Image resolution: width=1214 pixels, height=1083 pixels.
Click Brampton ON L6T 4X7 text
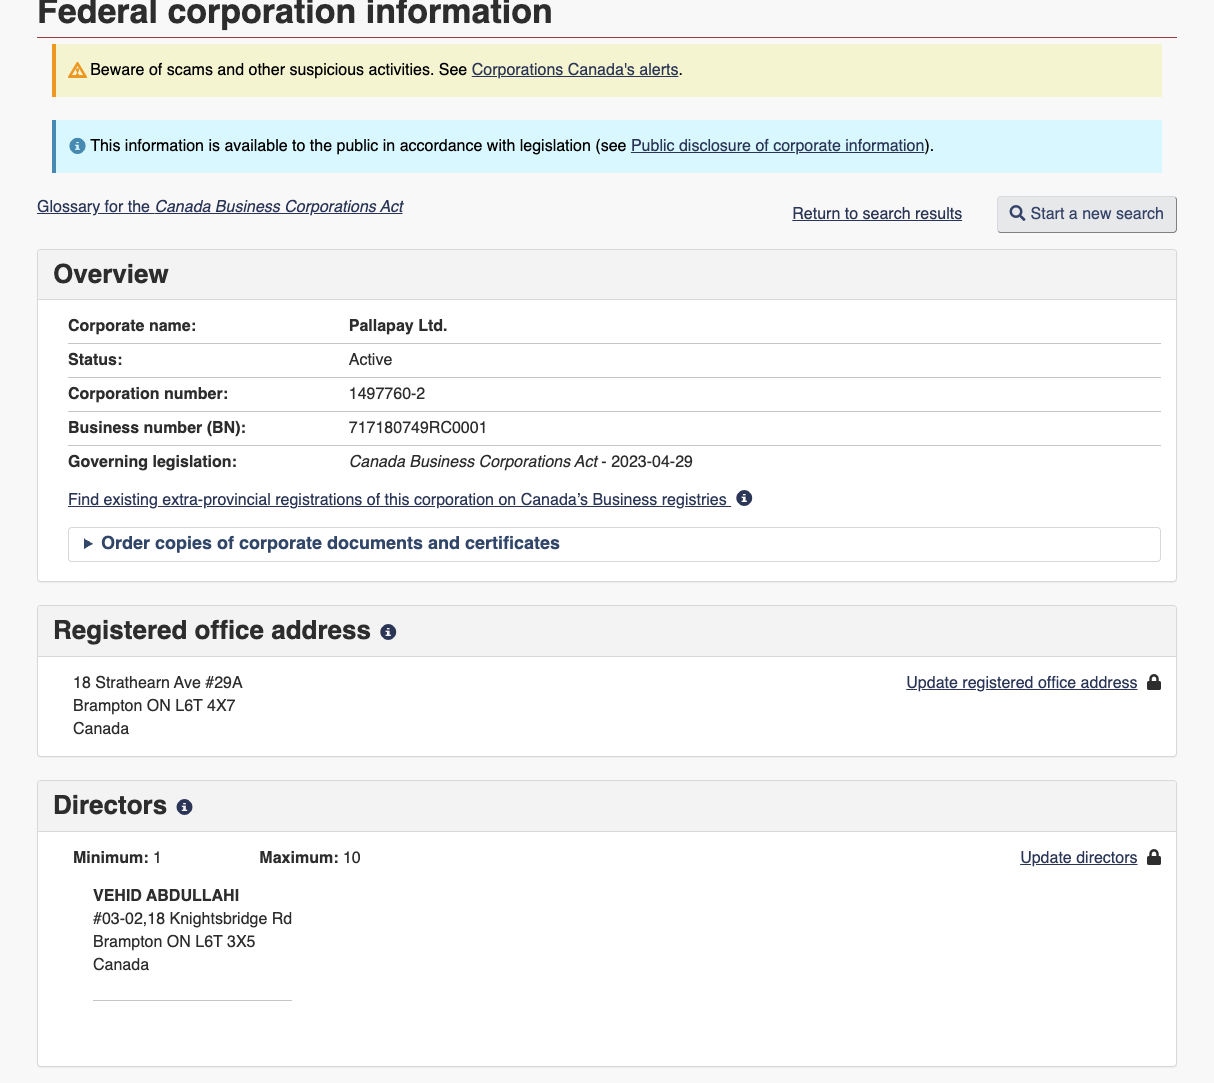(154, 706)
